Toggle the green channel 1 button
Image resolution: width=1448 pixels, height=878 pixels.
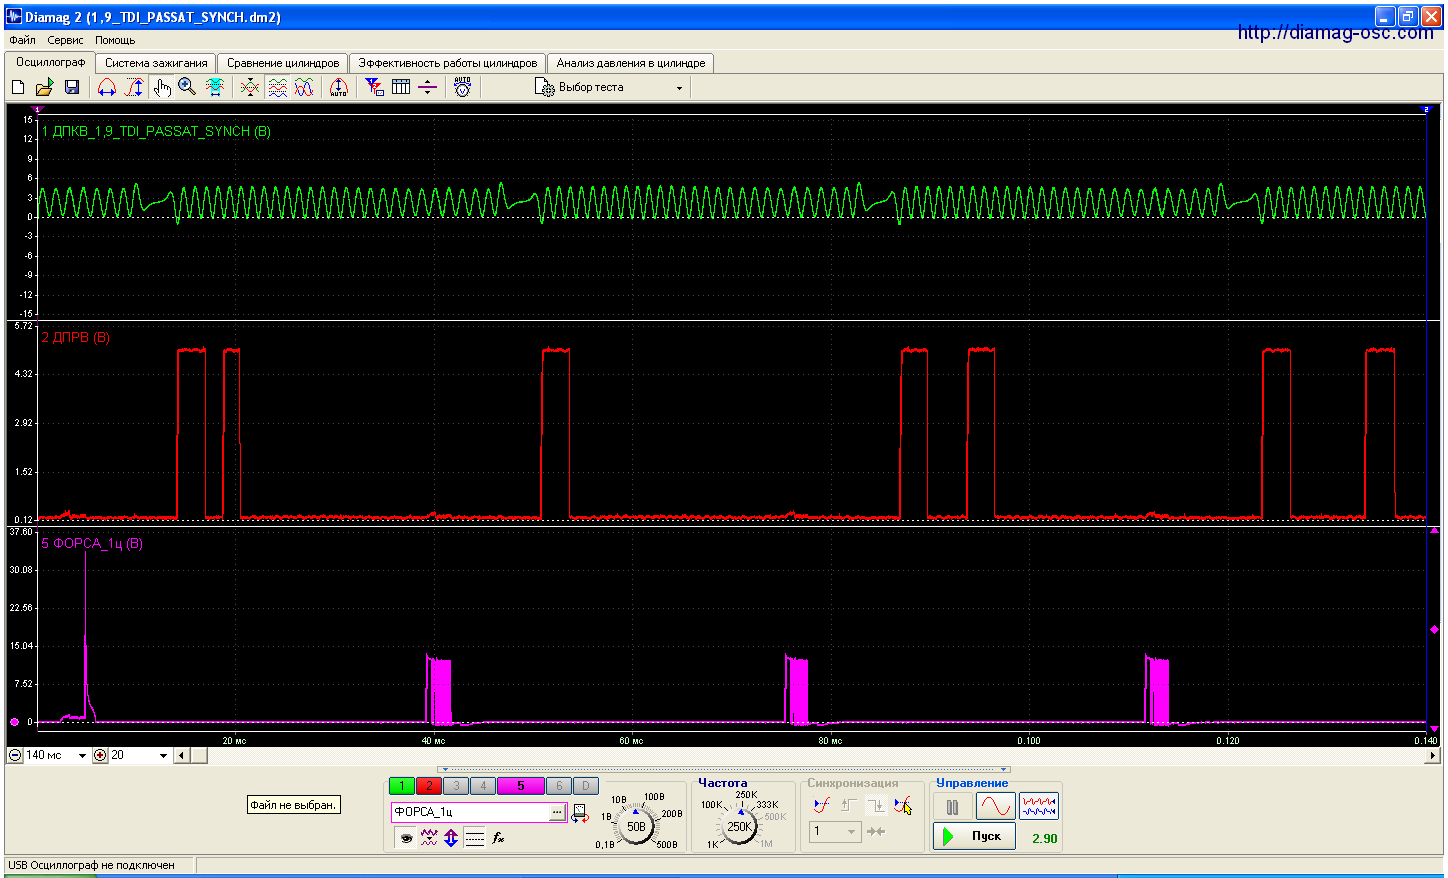click(x=402, y=786)
